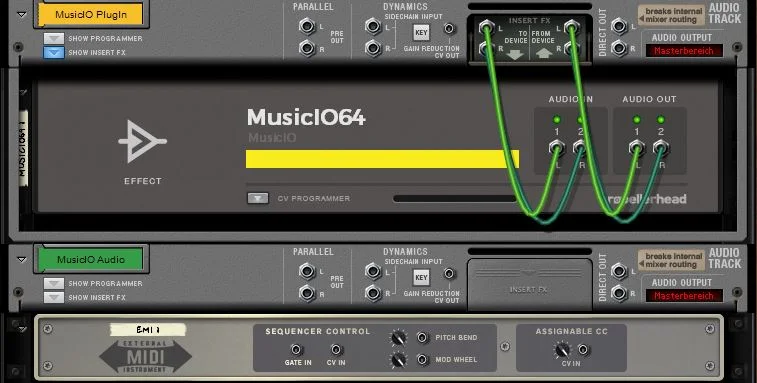The width and height of the screenshot is (757, 383).
Task: Click Direct Out L jack on MusicIO PlugIn track
Action: click(x=618, y=26)
